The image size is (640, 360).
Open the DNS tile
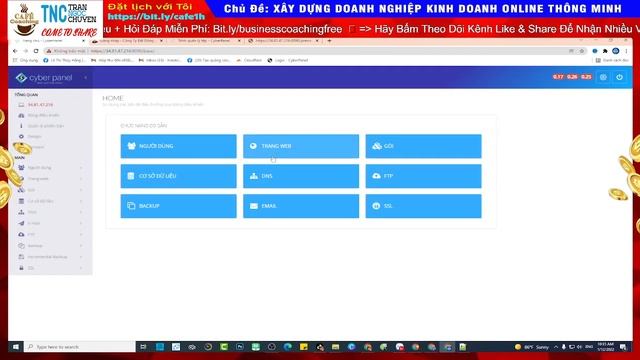[301, 176]
